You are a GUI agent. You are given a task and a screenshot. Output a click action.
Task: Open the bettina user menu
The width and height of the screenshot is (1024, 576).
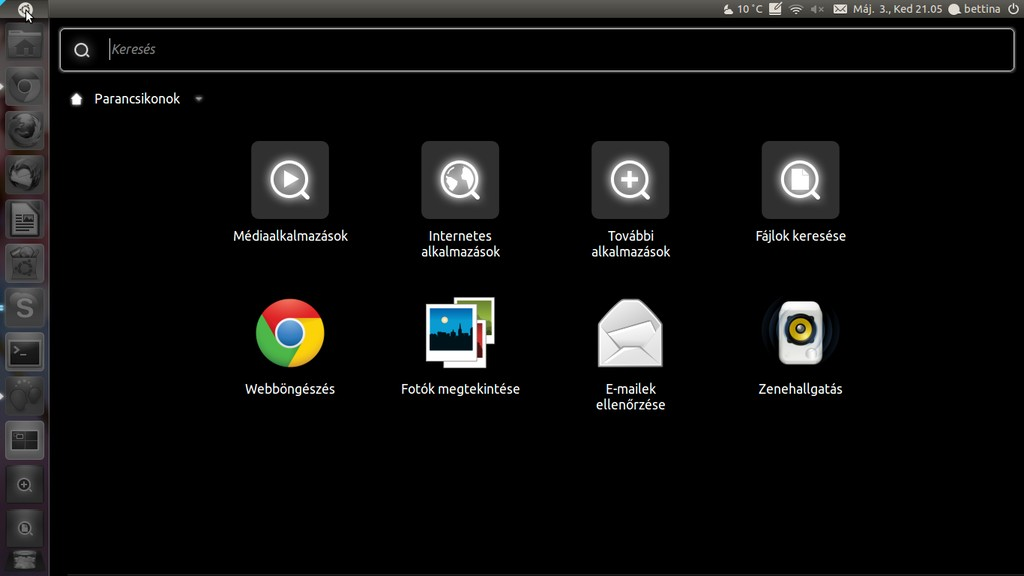974,9
